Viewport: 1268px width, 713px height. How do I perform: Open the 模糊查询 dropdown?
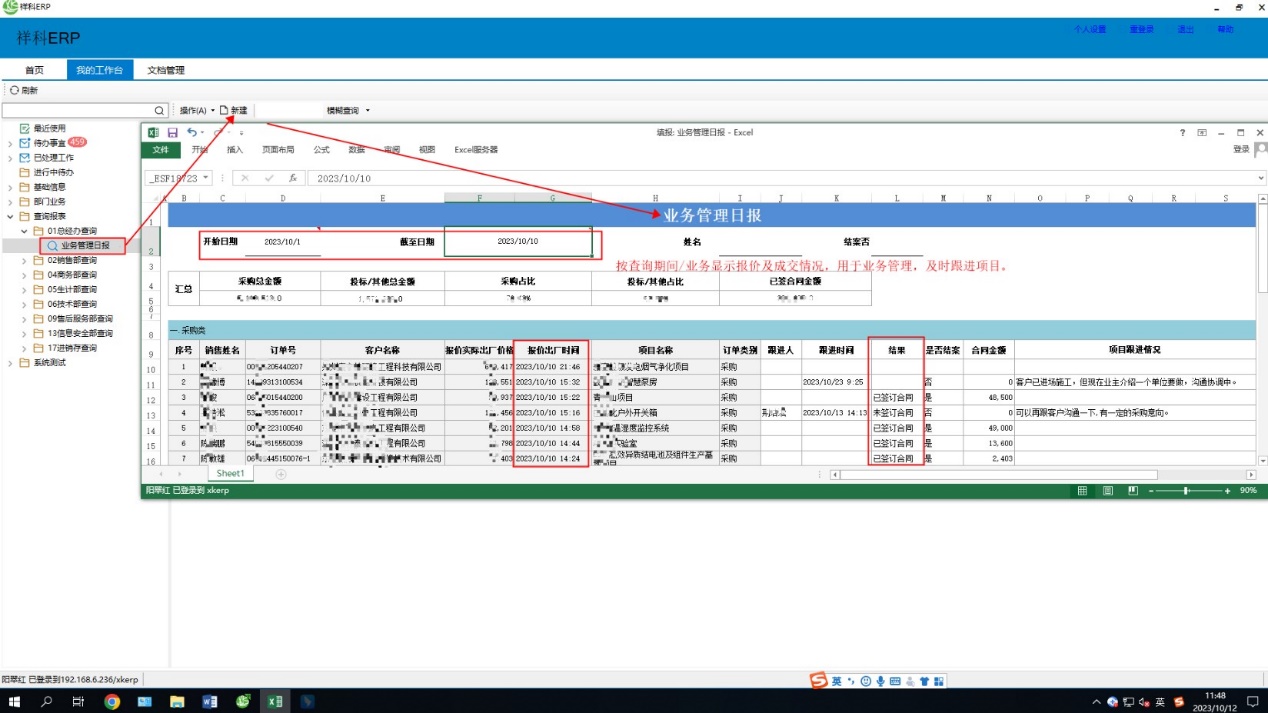coord(348,111)
